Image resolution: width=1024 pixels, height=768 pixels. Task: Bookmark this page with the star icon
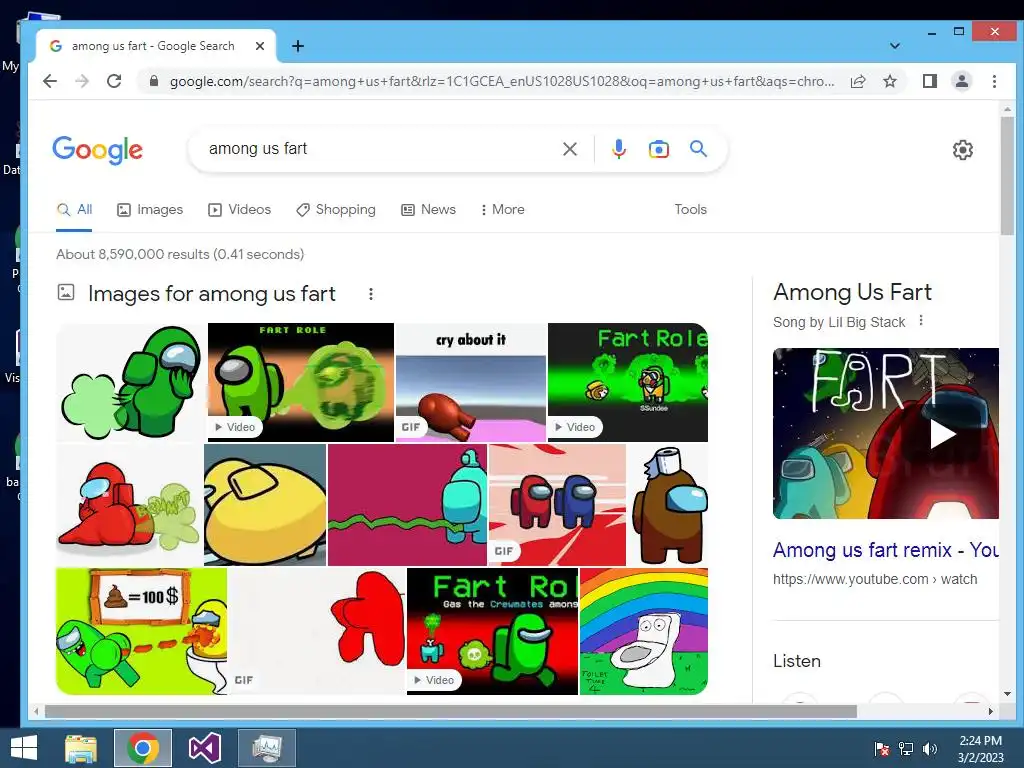pyautogui.click(x=889, y=81)
